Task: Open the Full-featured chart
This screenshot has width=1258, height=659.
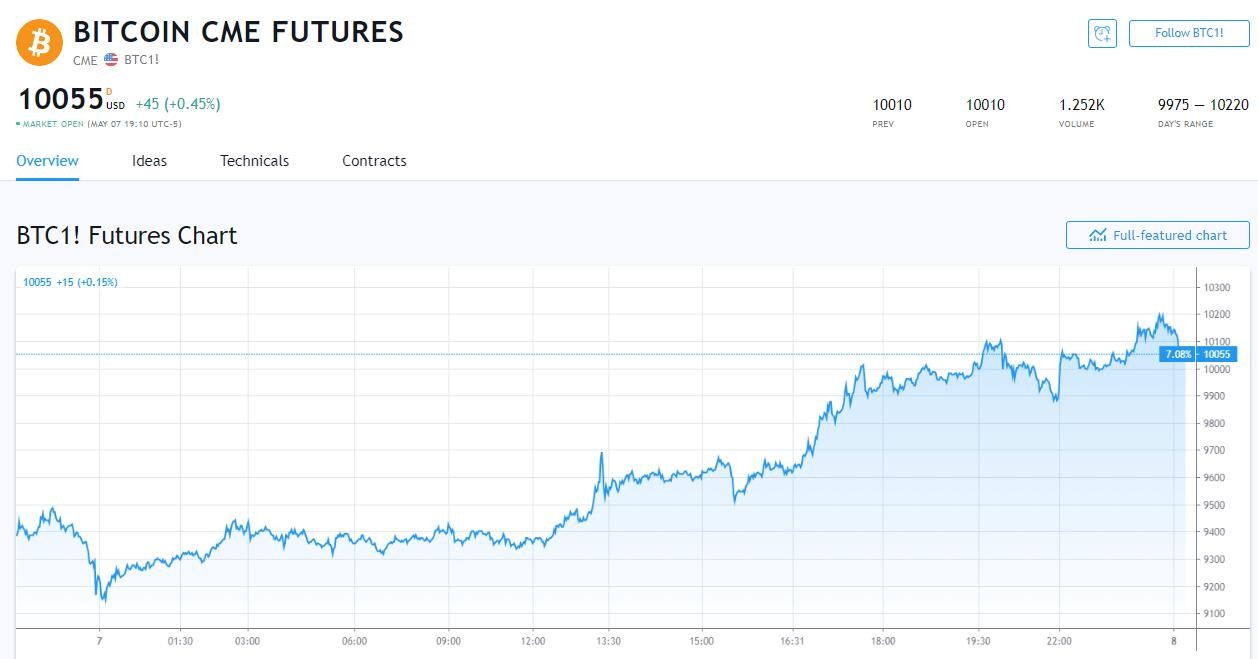Action: (1158, 235)
